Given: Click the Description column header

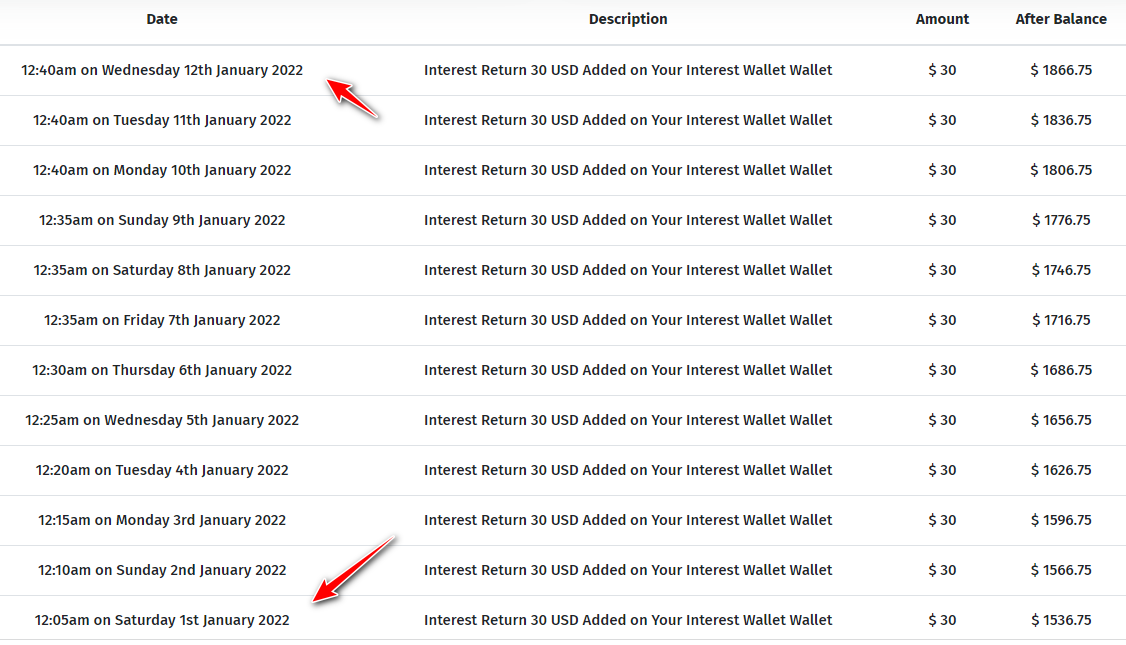Looking at the screenshot, I should click(628, 19).
